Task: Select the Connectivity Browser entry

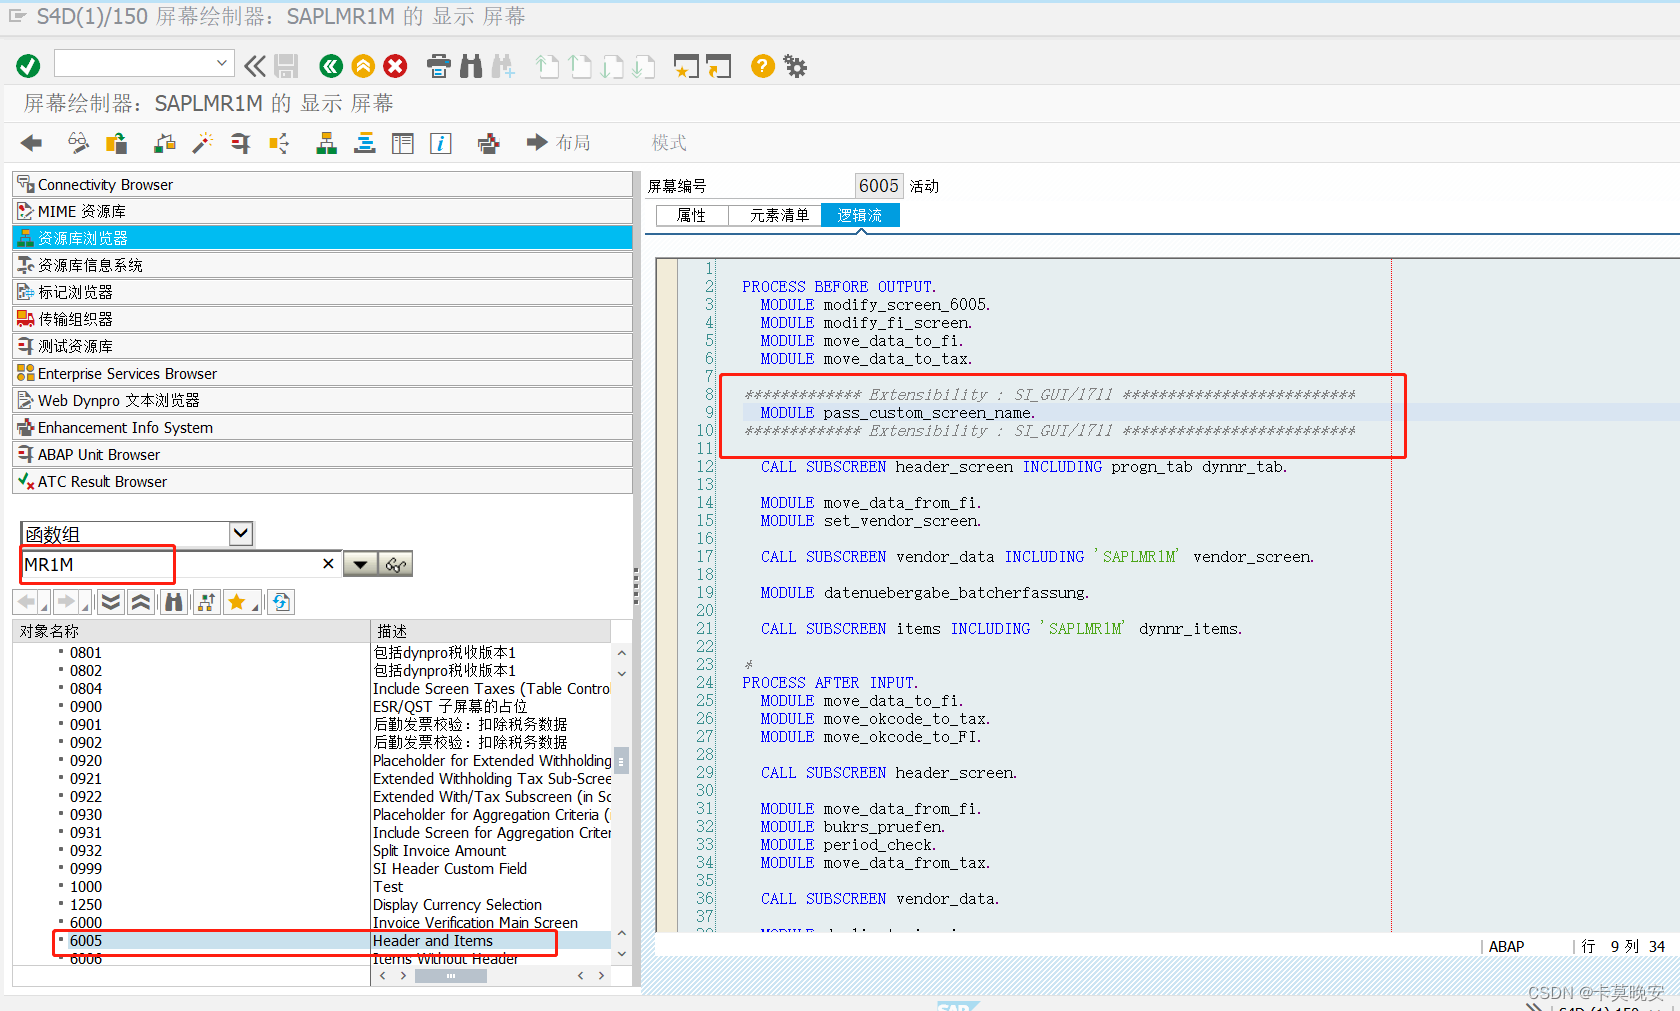Action: click(105, 184)
